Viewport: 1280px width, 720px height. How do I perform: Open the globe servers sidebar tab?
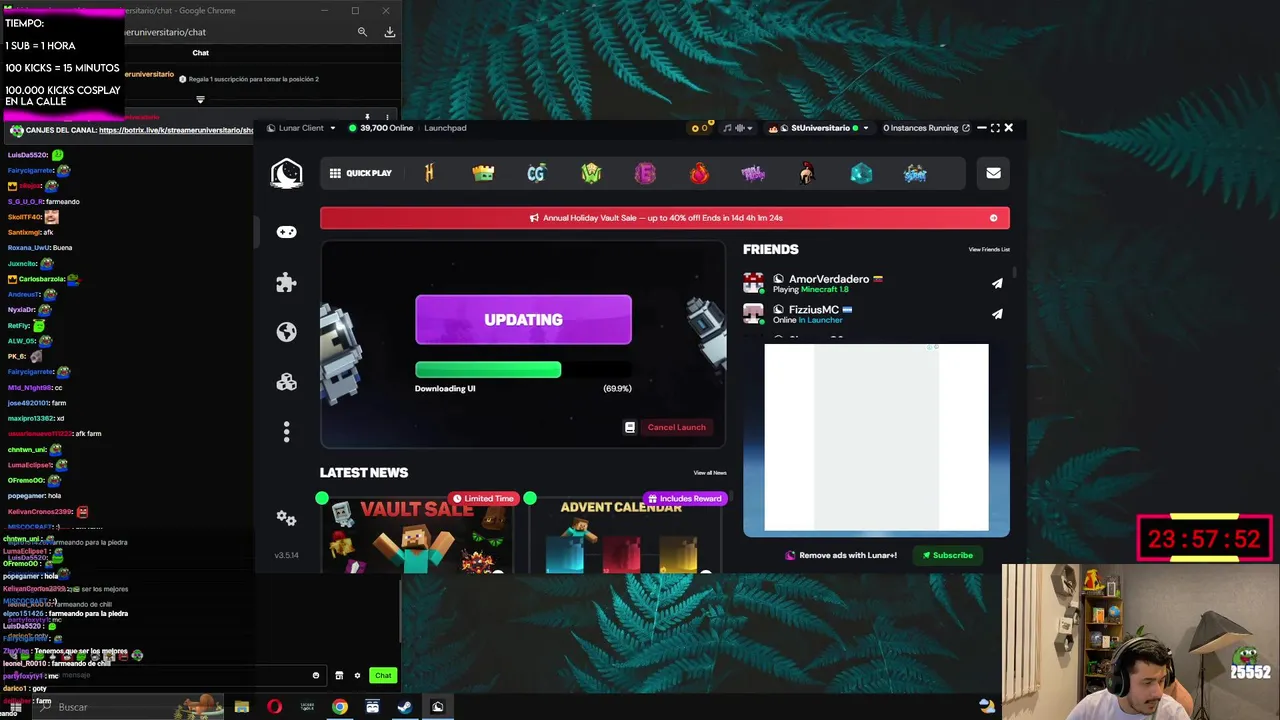(286, 332)
